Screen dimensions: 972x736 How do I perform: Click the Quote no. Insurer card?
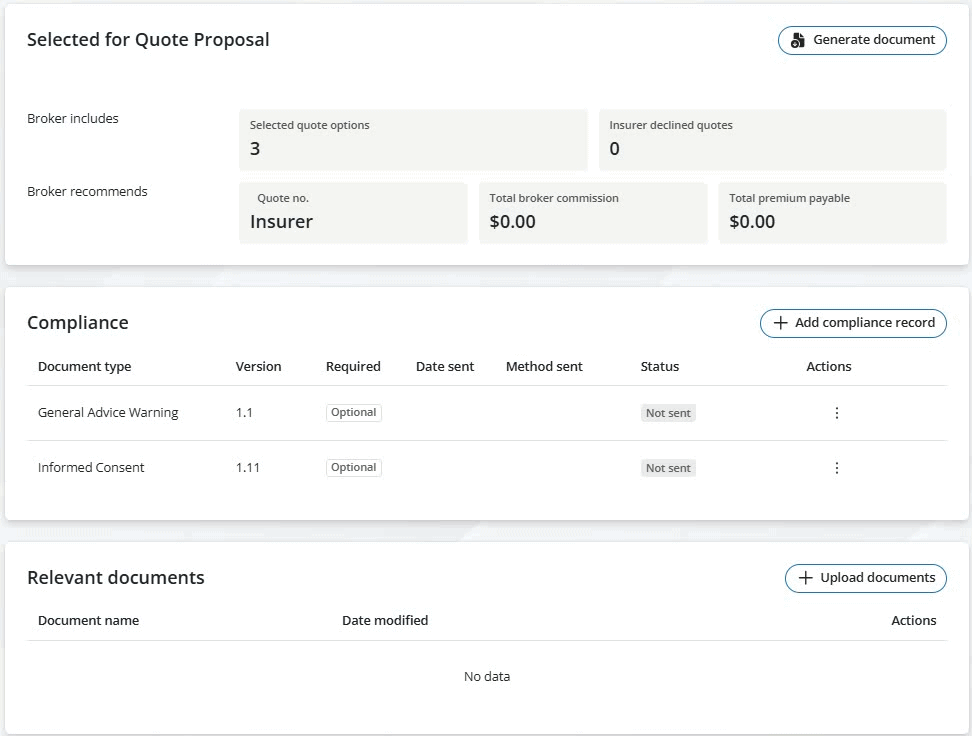(353, 213)
